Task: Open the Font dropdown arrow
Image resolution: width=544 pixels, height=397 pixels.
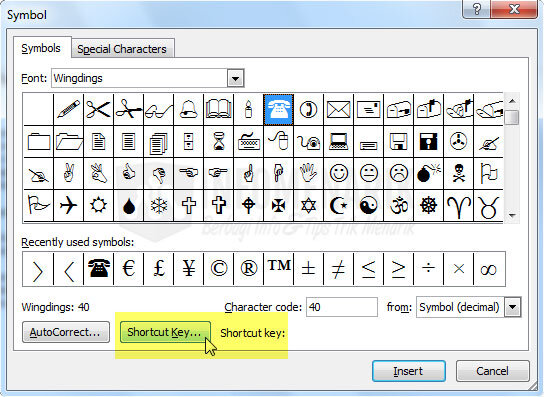Action: [236, 78]
